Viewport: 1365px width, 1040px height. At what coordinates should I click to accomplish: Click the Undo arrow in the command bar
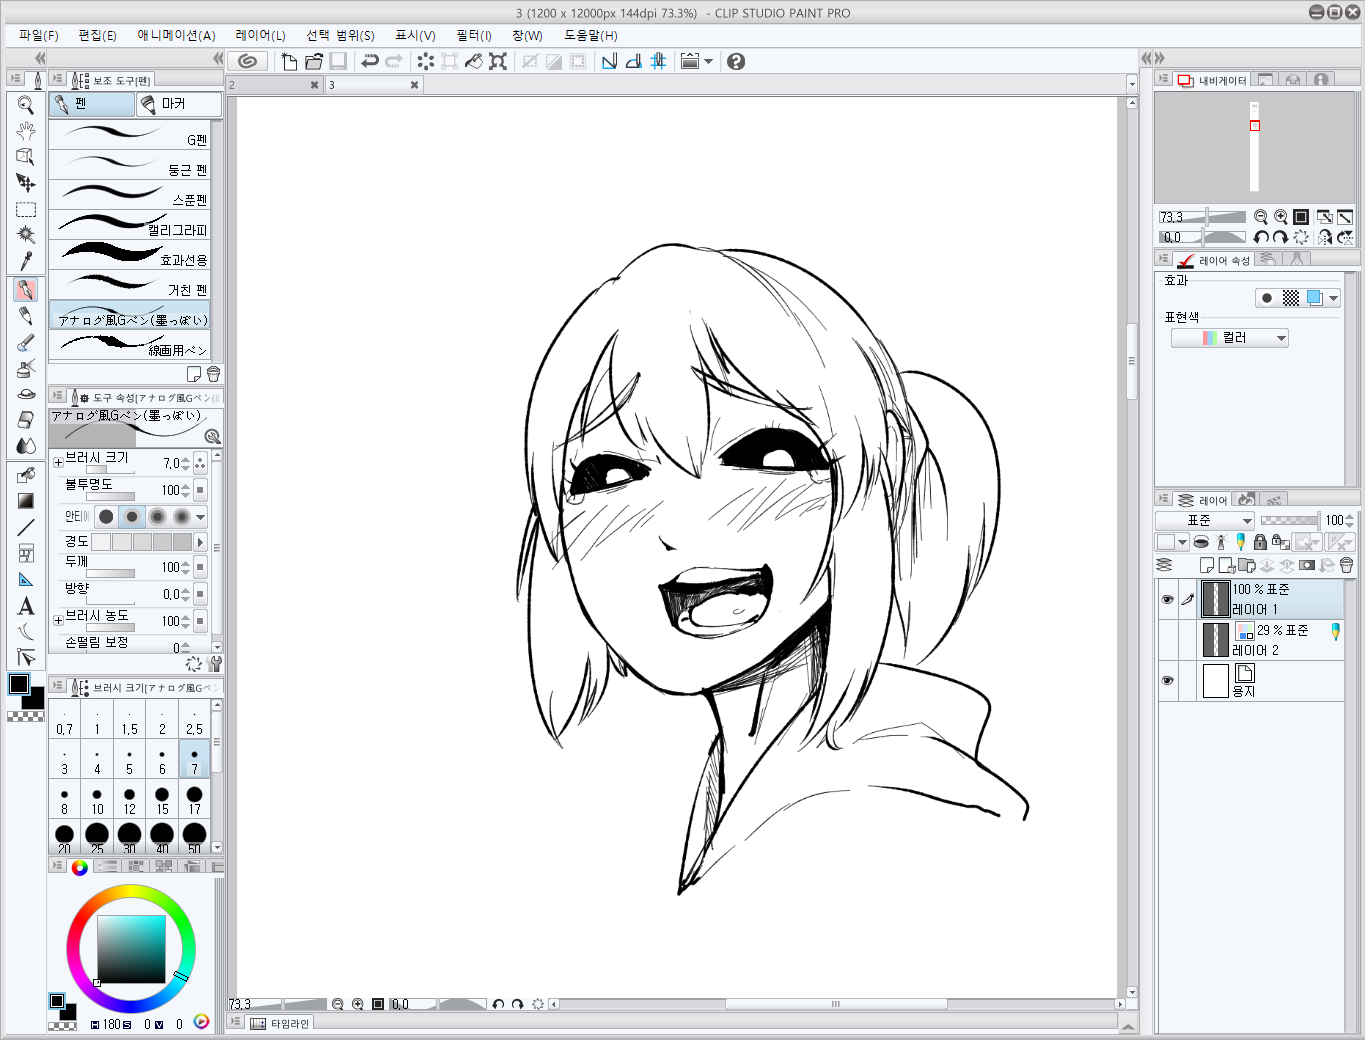[x=370, y=62]
